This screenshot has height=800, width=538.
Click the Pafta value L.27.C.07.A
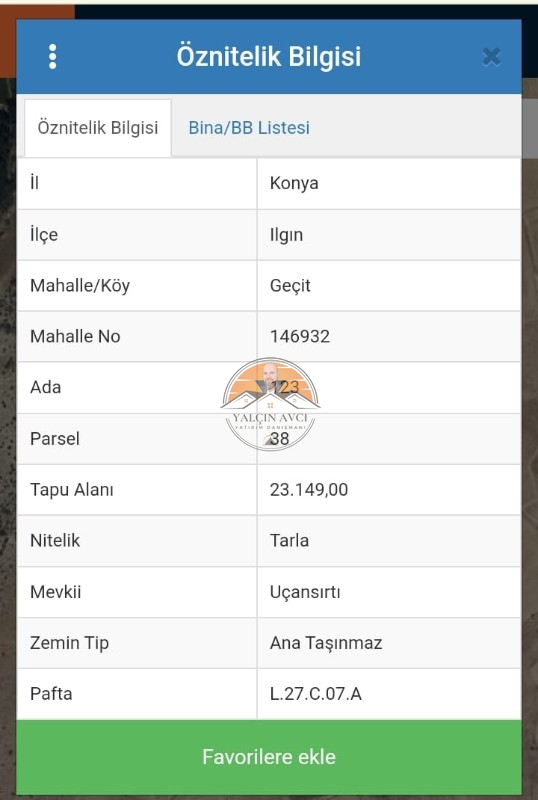315,694
